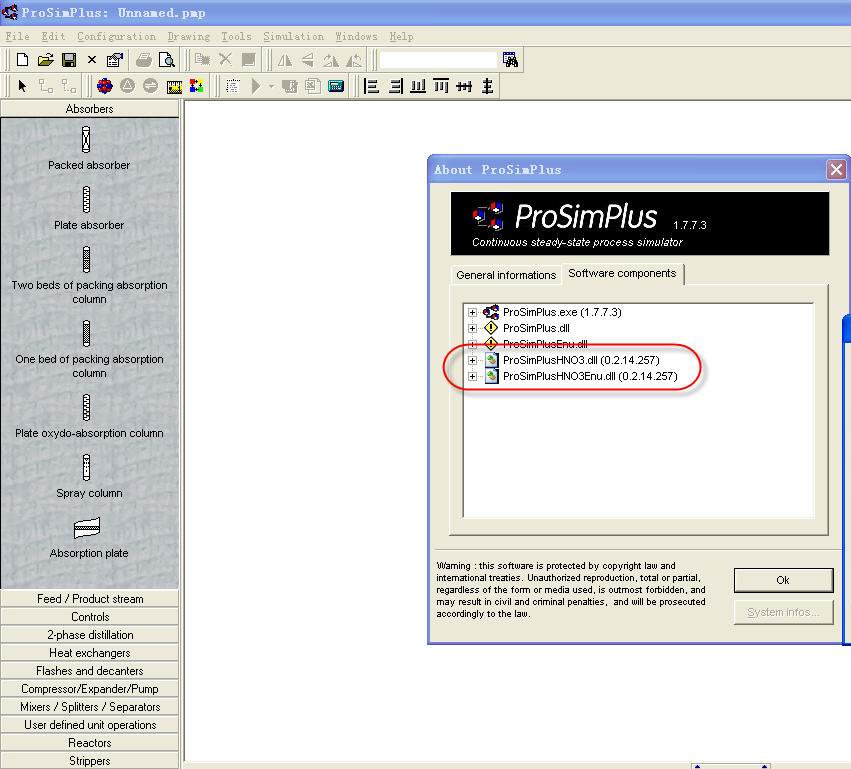
Task: Expand Feed / Product stream category
Action: click(90, 599)
